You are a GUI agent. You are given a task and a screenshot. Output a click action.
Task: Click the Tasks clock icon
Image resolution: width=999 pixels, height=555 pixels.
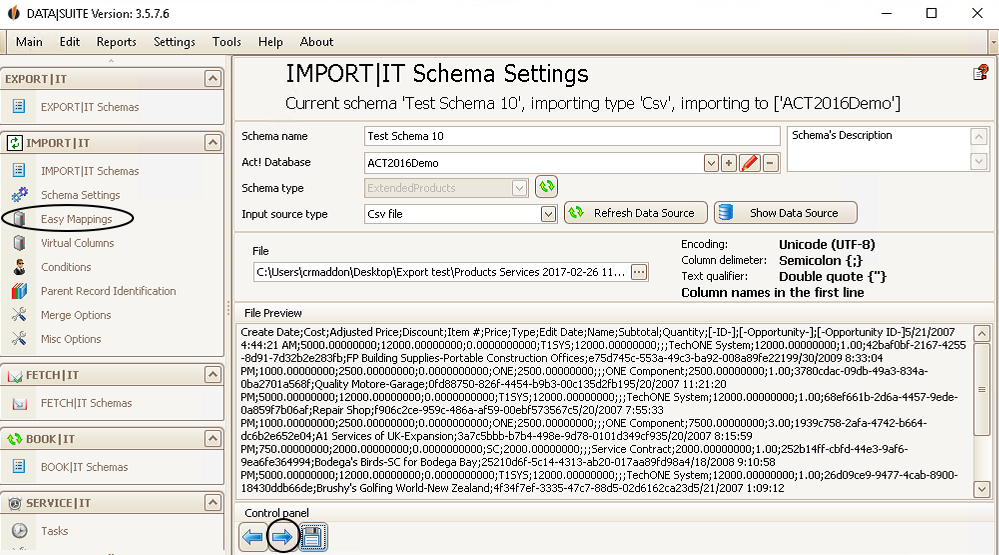click(19, 531)
